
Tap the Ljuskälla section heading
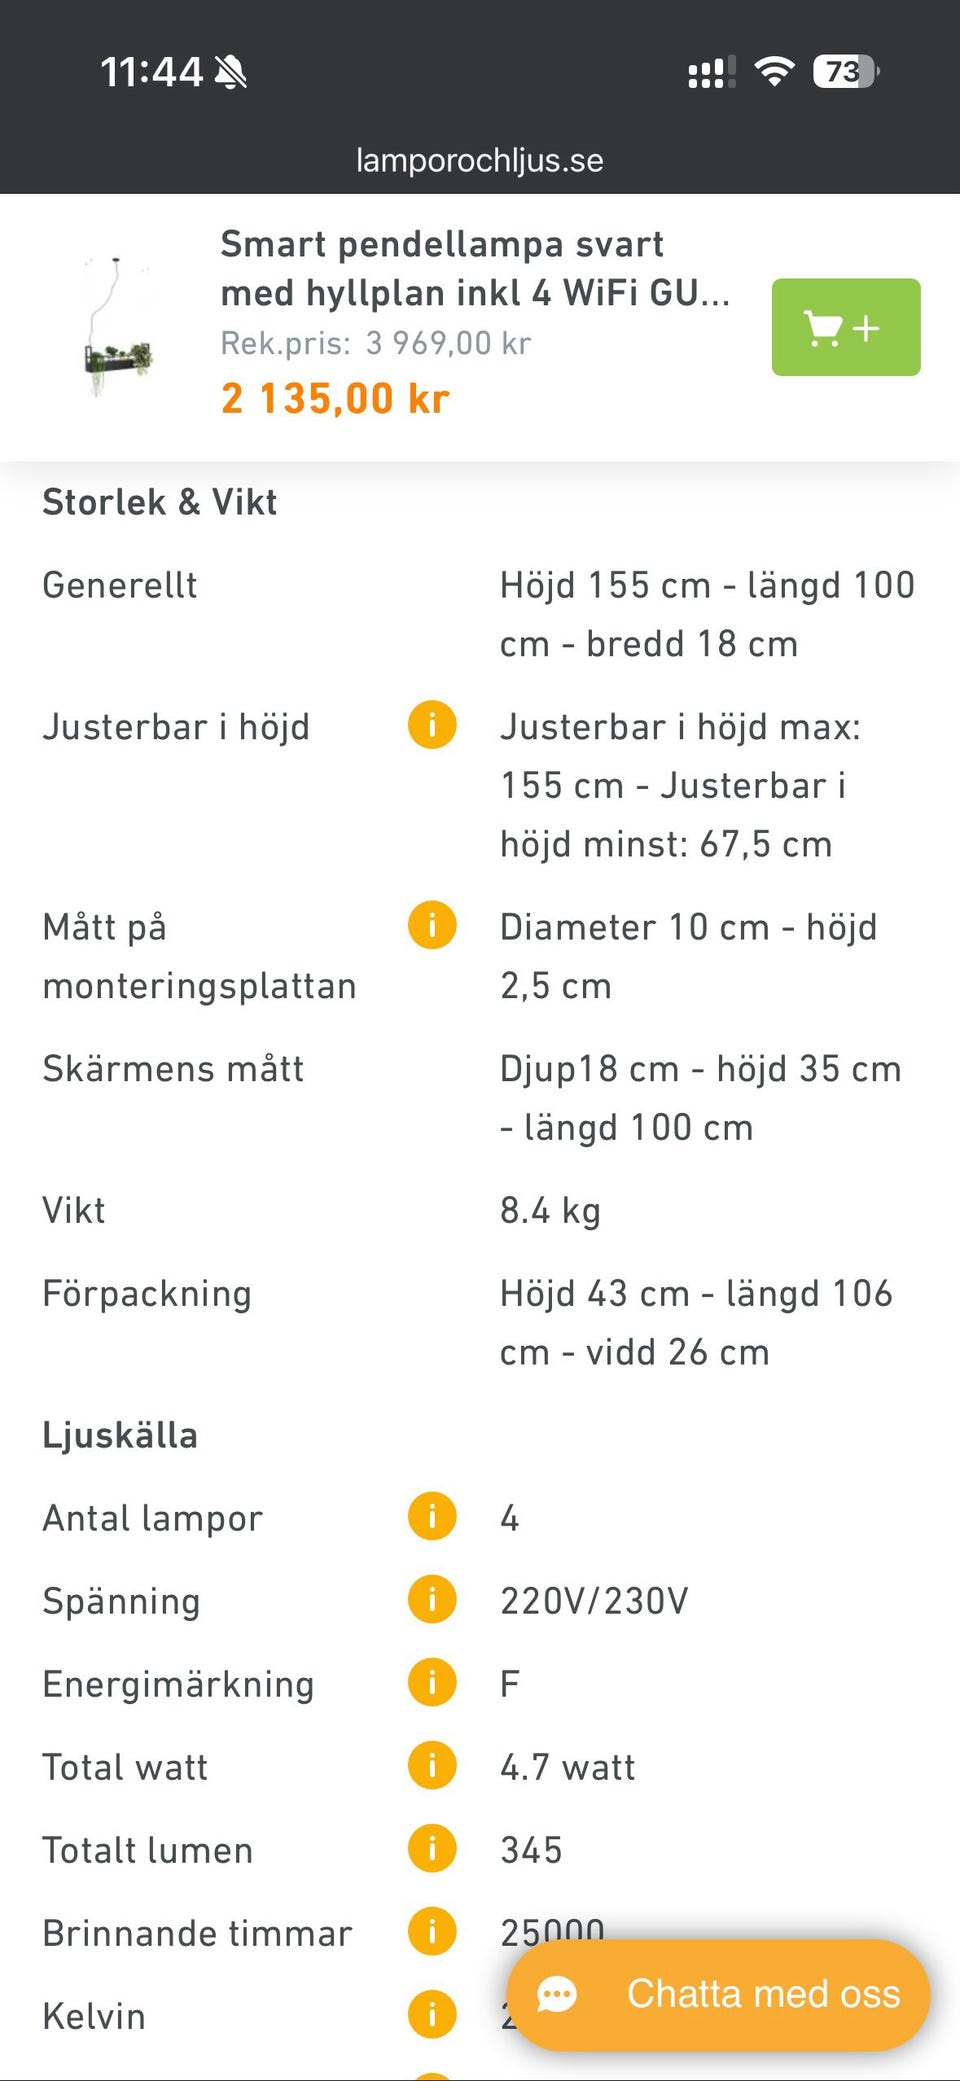click(120, 1435)
